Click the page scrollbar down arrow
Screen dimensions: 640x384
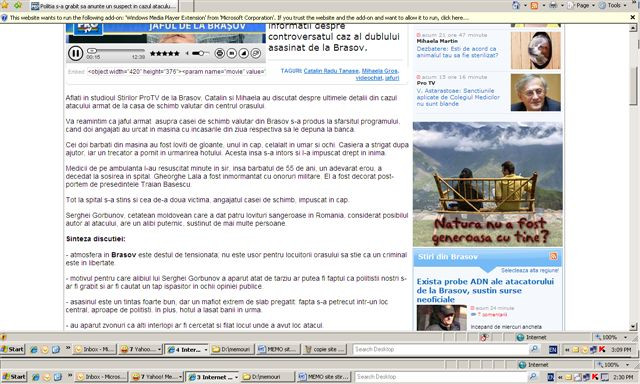633,326
